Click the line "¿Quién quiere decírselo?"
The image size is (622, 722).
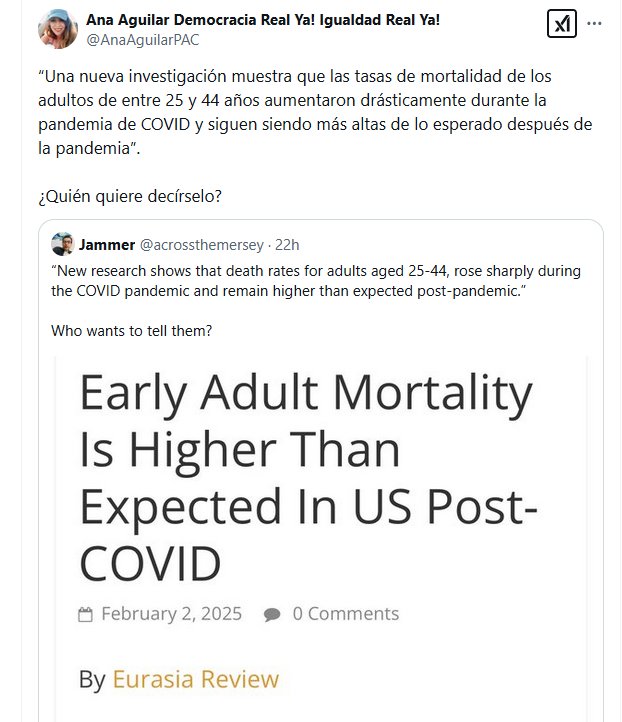pyautogui.click(x=130, y=196)
